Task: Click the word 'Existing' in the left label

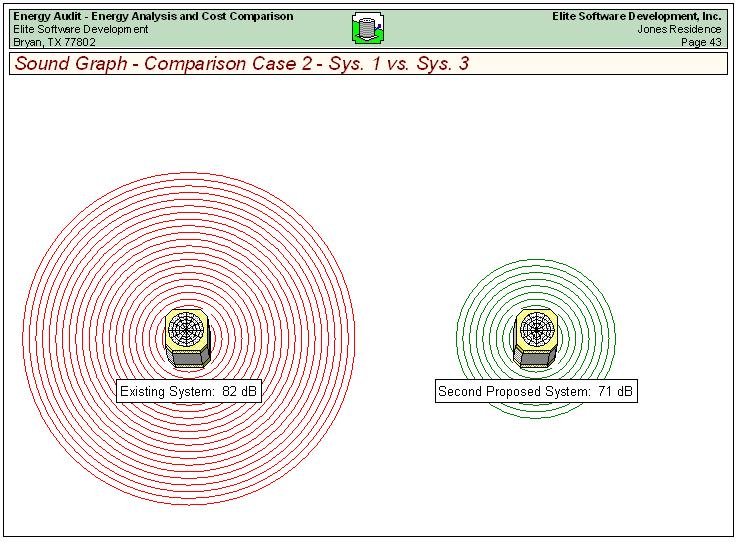Action: (142, 392)
